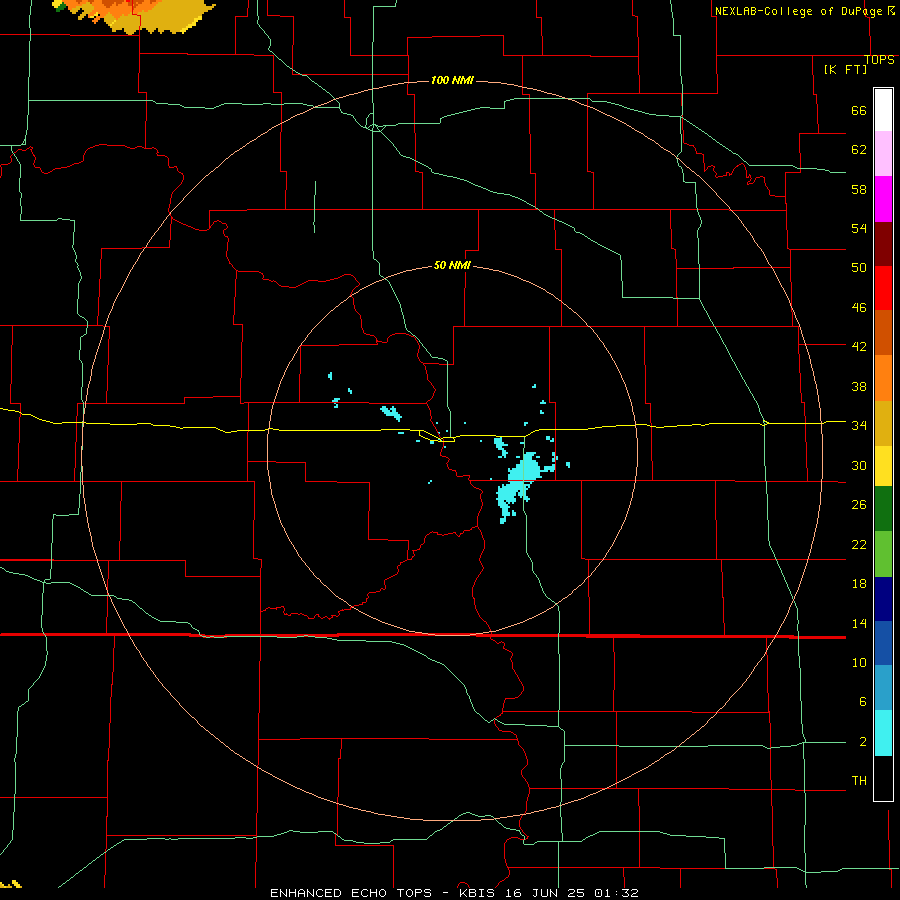
Task: Click the 54 legend value
Action: [859, 228]
